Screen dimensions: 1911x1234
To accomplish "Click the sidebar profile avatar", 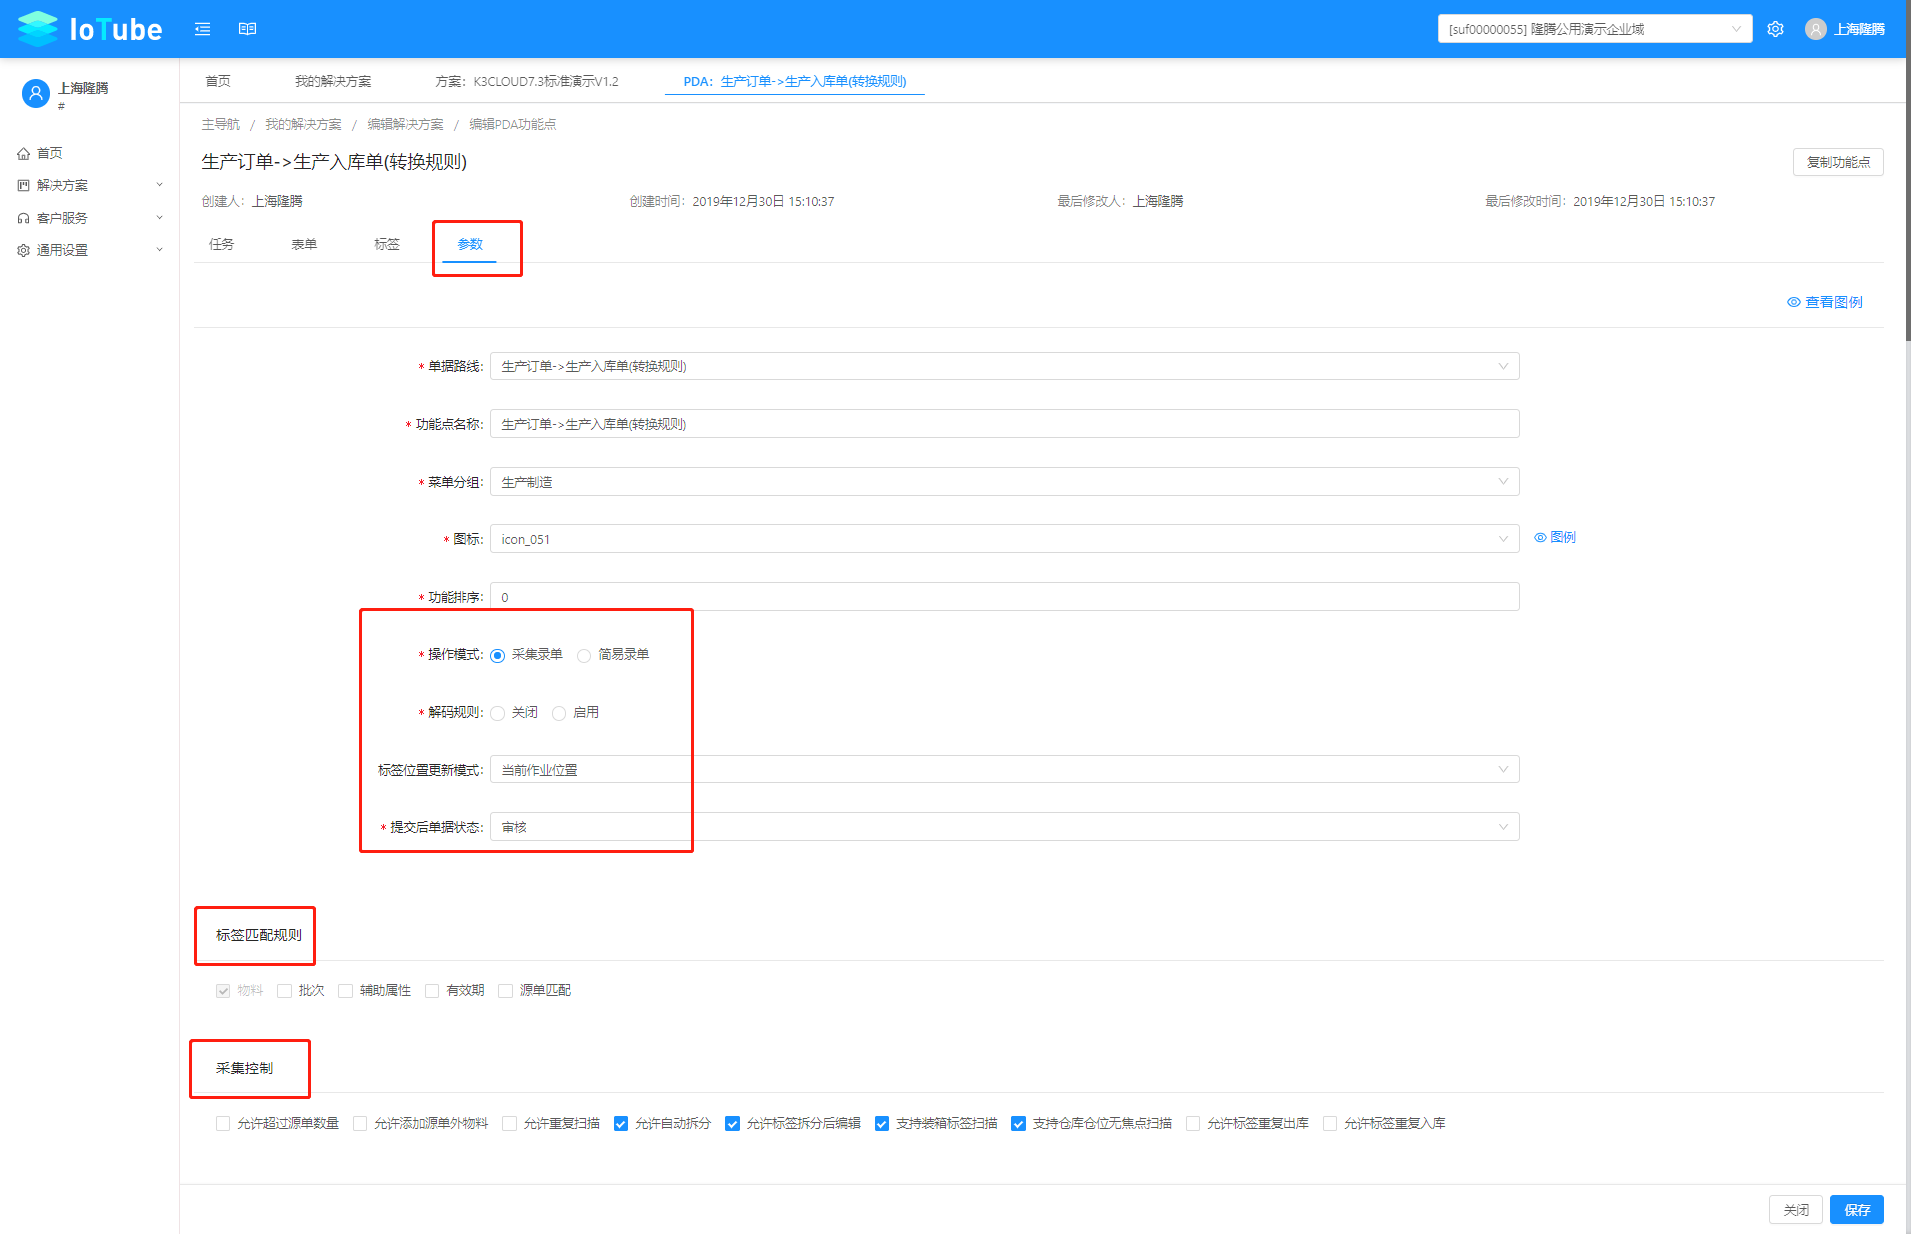I will click(36, 94).
